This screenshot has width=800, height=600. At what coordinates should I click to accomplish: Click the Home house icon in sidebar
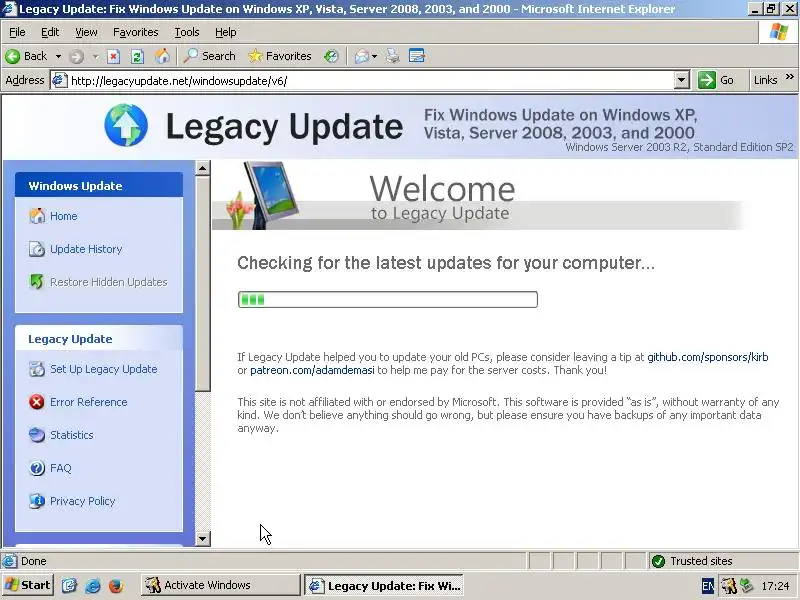37,216
